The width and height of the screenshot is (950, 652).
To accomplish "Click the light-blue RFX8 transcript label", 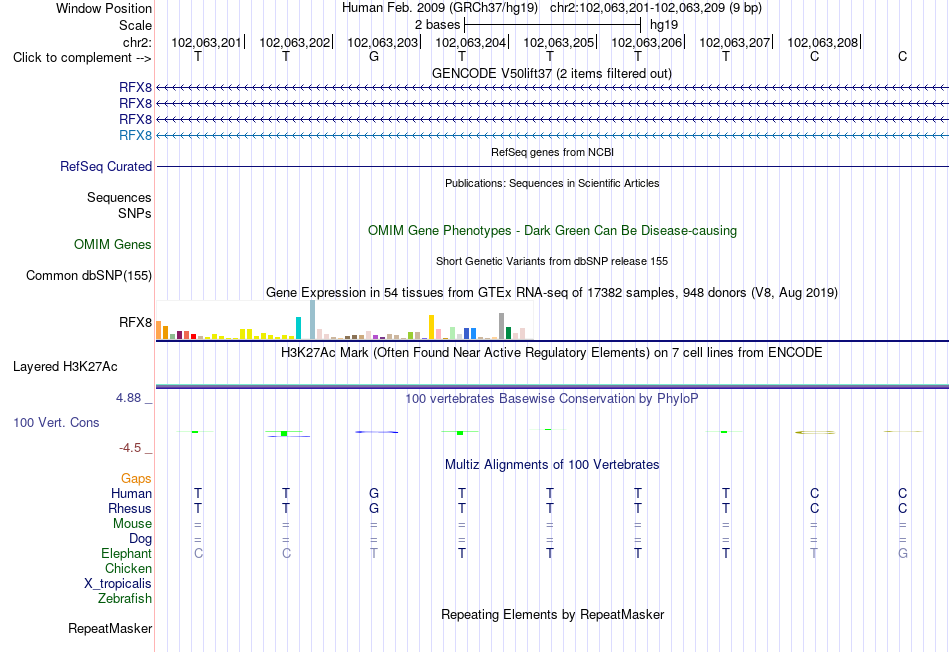I will pos(135,135).
